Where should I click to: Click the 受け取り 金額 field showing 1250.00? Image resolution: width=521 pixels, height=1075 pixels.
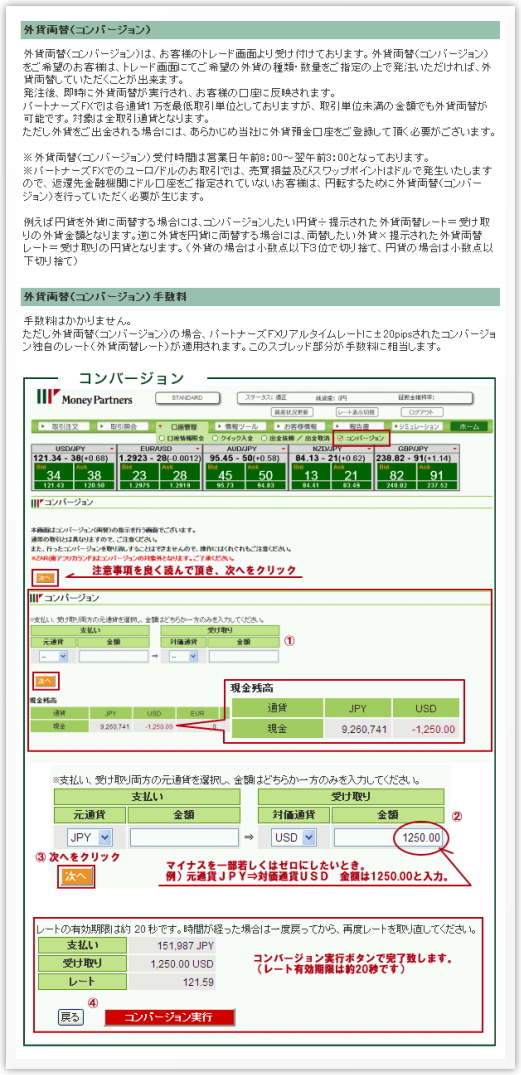click(388, 837)
